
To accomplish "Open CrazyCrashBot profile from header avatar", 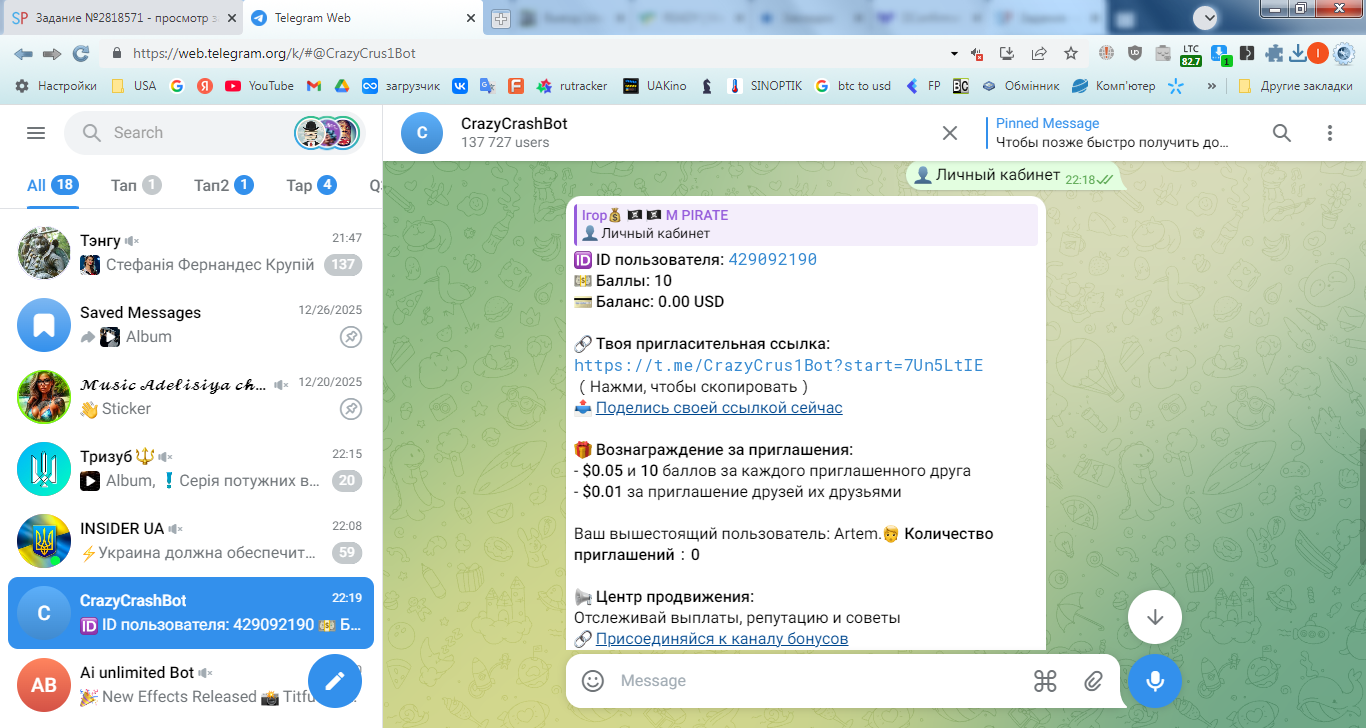I will tap(422, 133).
